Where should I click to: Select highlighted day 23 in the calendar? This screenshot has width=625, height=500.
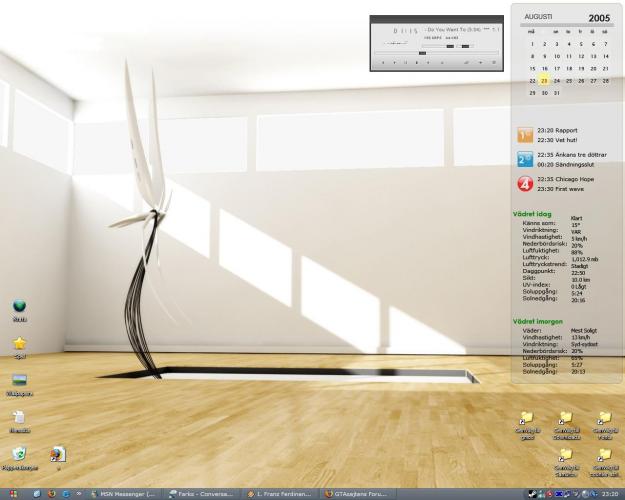544,80
